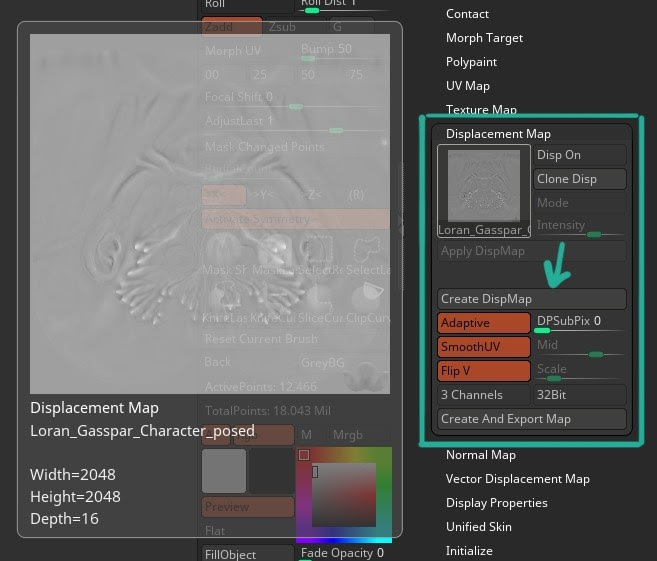
Task: Click Create And Export Map
Action: pos(532,419)
